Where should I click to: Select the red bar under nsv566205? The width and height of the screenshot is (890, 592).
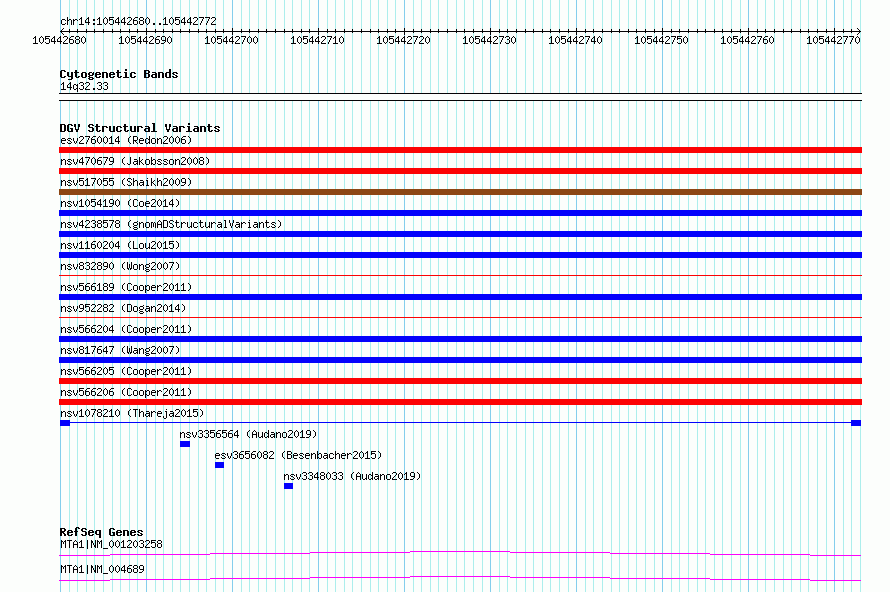460,381
